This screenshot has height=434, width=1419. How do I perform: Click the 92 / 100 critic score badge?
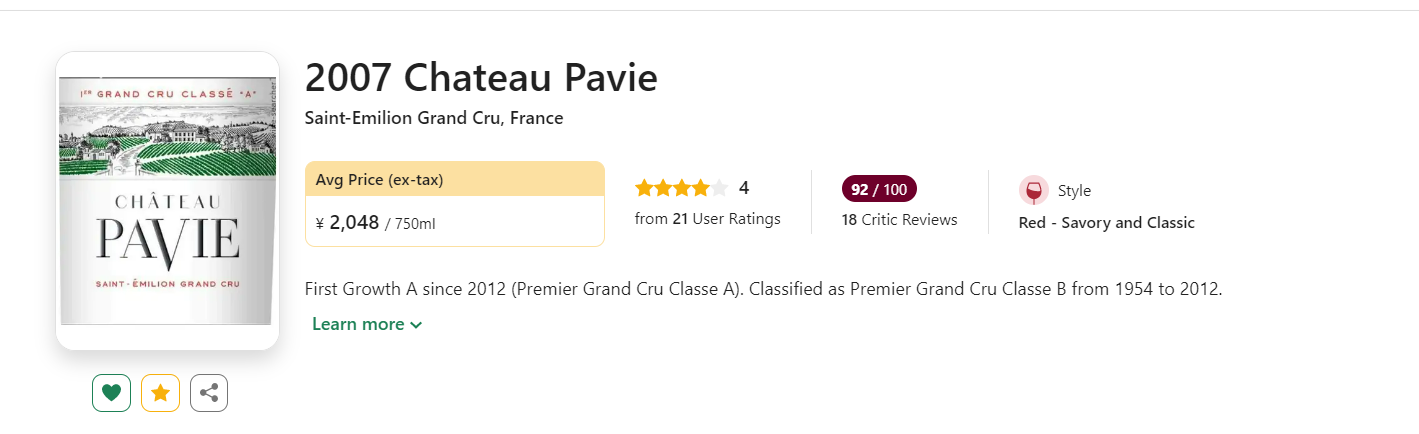click(879, 189)
